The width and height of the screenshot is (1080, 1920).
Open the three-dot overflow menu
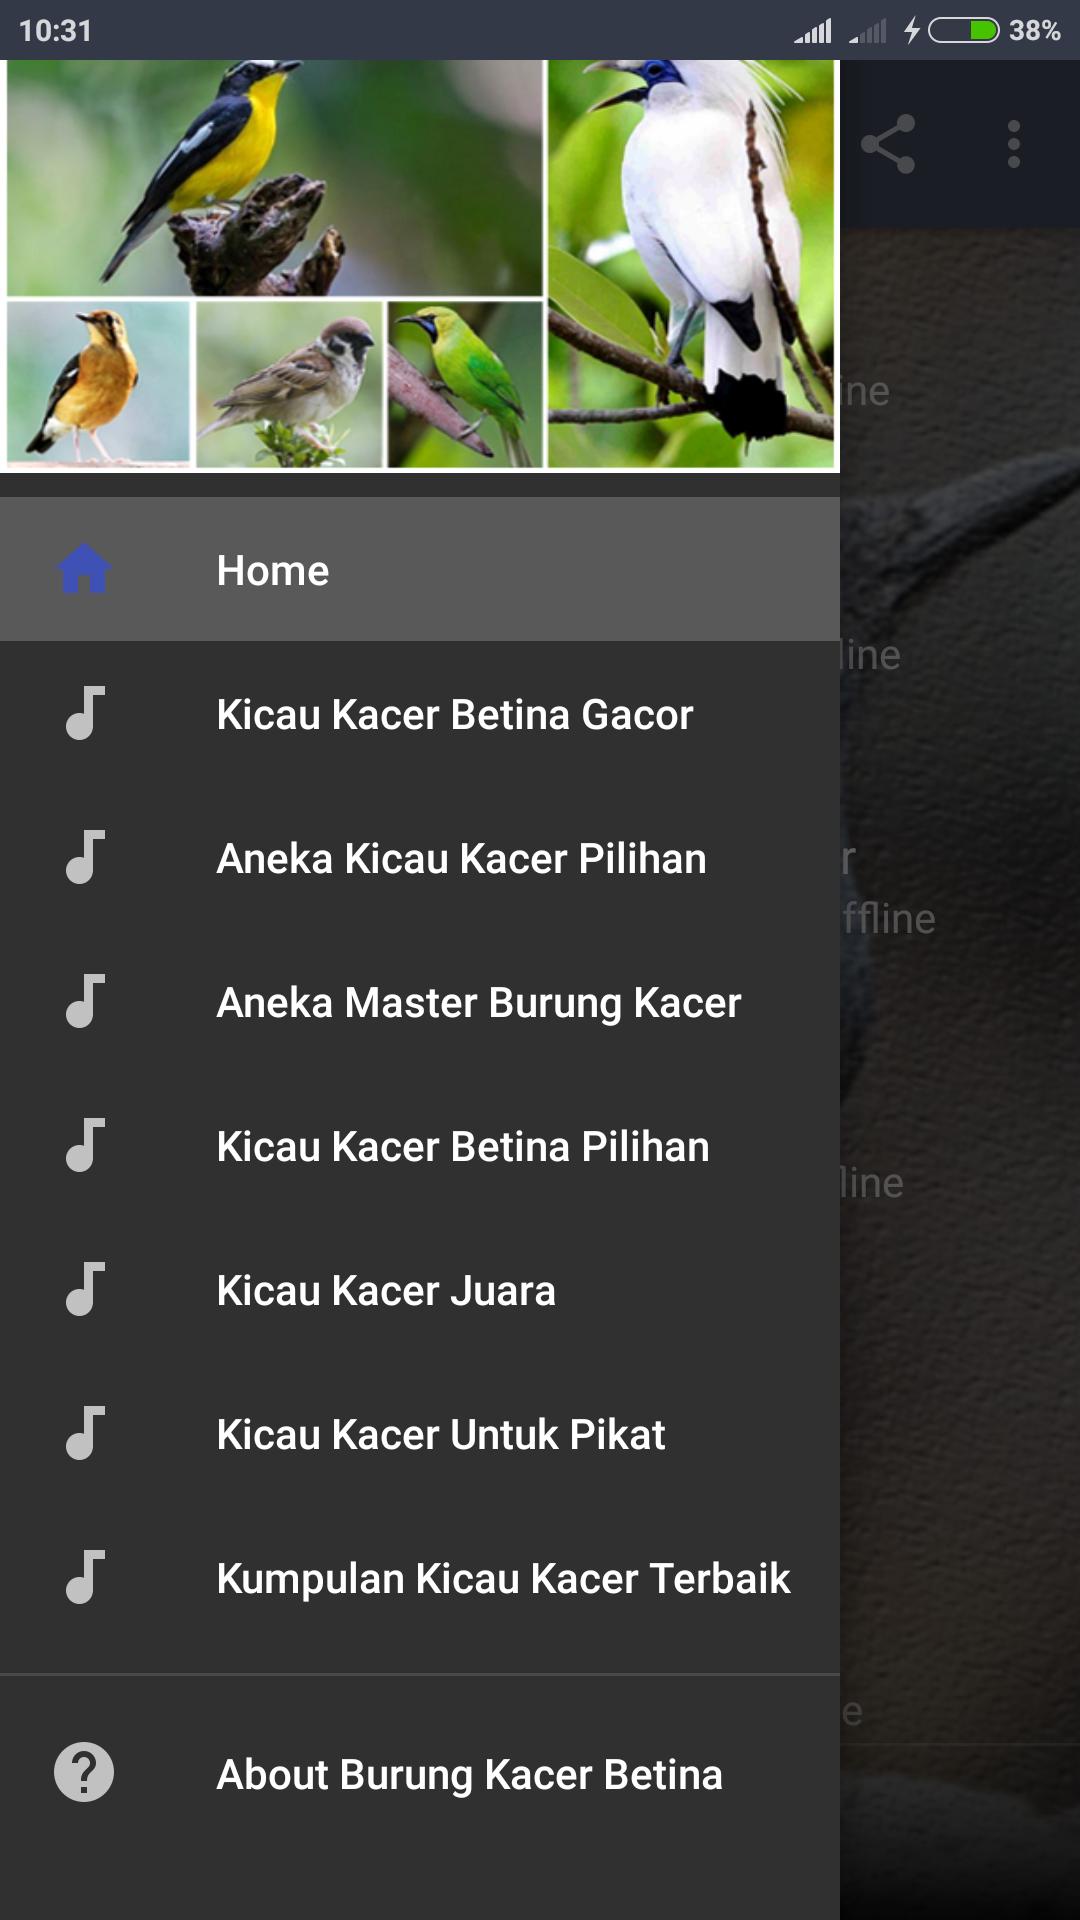pos(1014,144)
